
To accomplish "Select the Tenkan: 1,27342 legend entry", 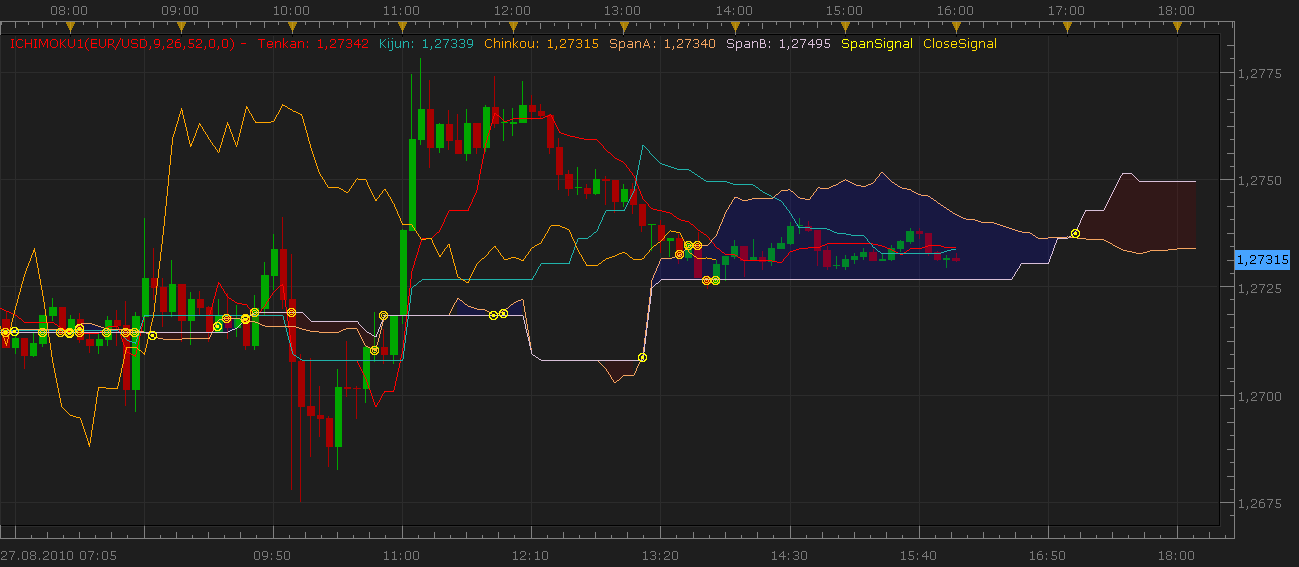I will pos(313,44).
